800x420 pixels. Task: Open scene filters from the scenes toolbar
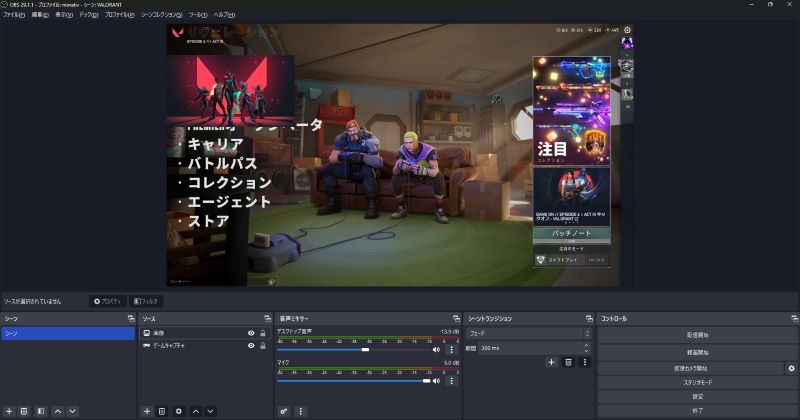(41, 411)
